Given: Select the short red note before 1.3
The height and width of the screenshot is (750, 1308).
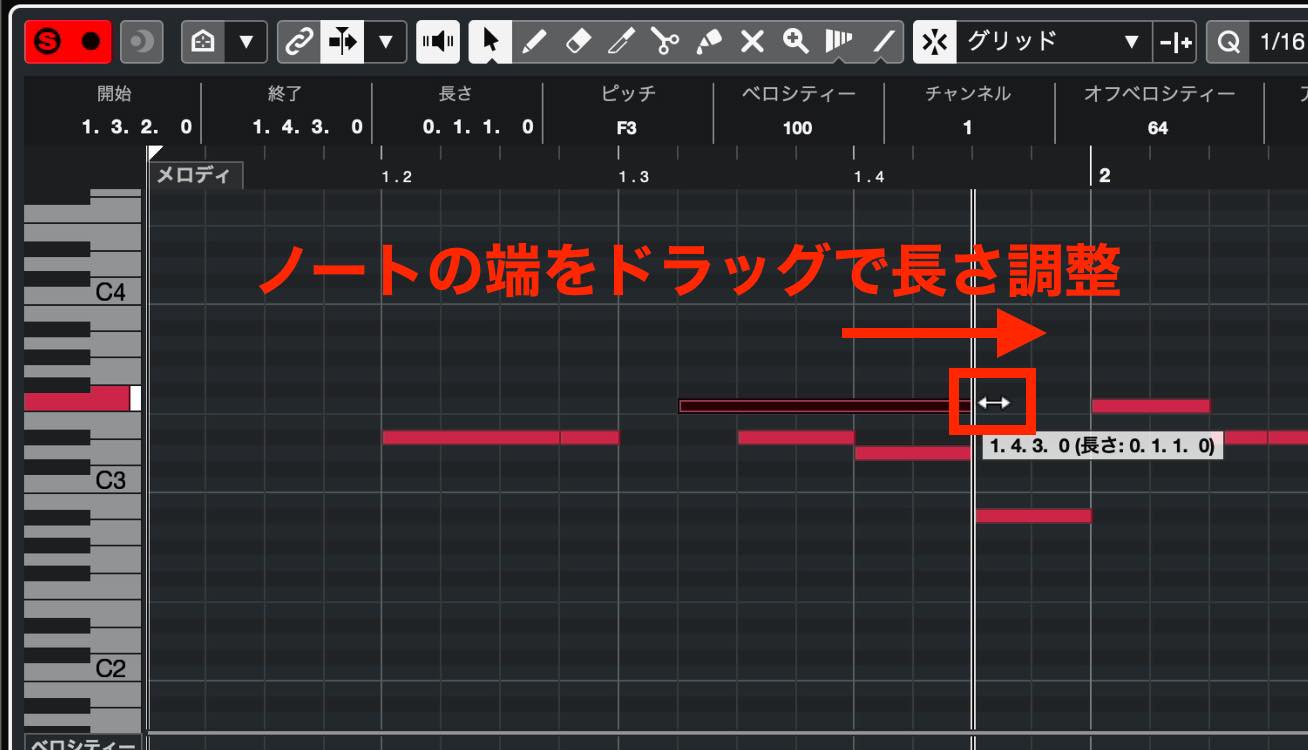Looking at the screenshot, I should click(x=590, y=437).
